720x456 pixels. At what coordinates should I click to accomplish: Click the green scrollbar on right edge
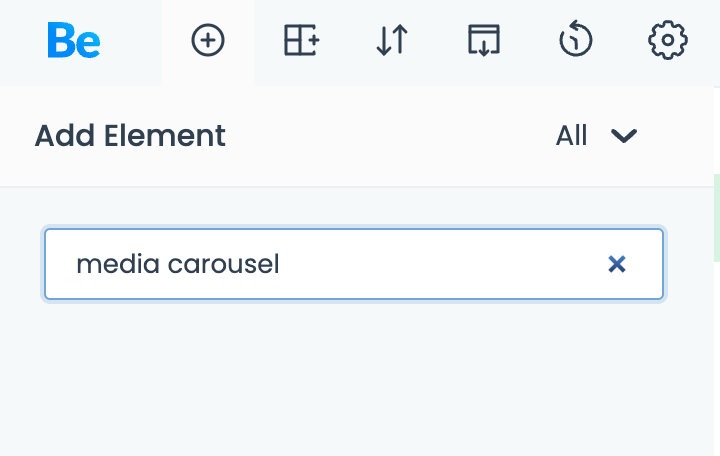[x=716, y=218]
